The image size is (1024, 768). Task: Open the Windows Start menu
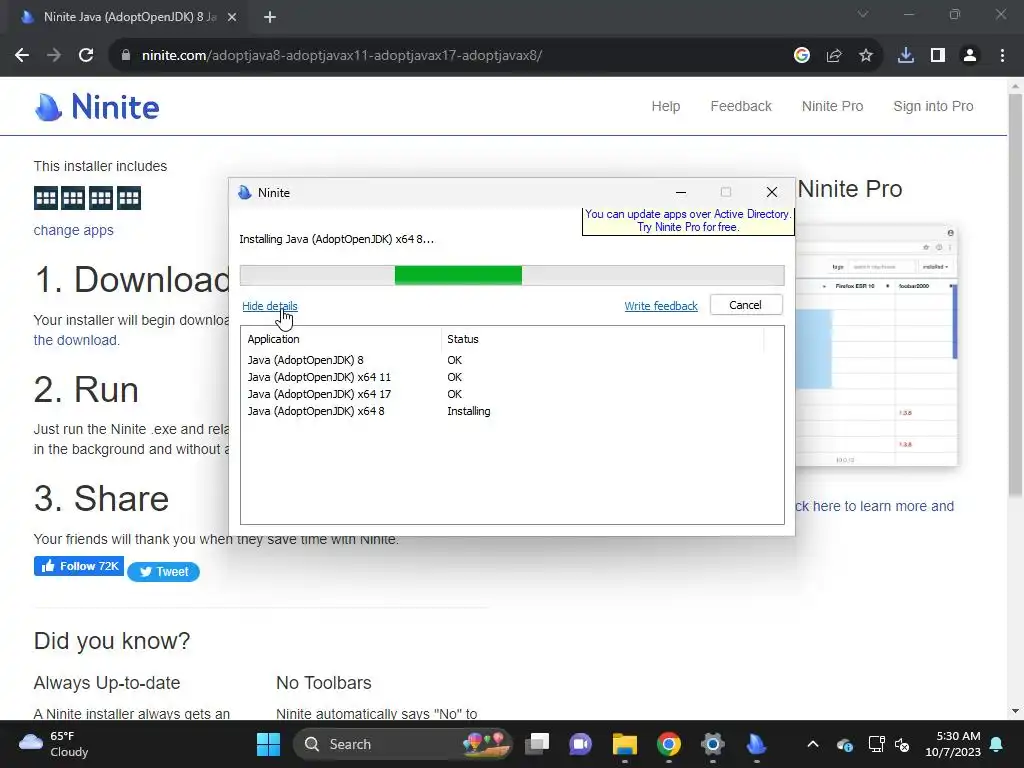(268, 744)
